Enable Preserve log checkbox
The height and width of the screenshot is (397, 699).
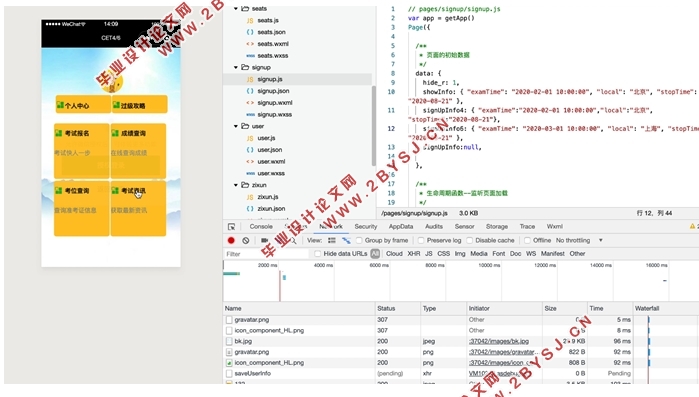(421, 240)
